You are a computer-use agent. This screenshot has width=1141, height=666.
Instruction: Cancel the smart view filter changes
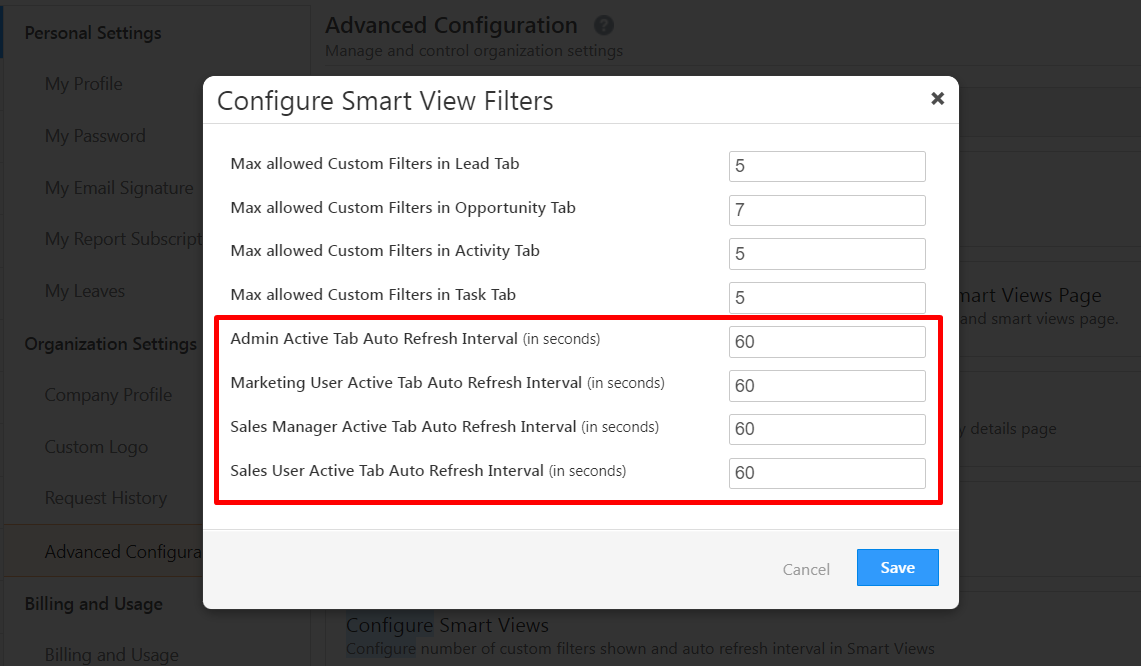coord(806,569)
